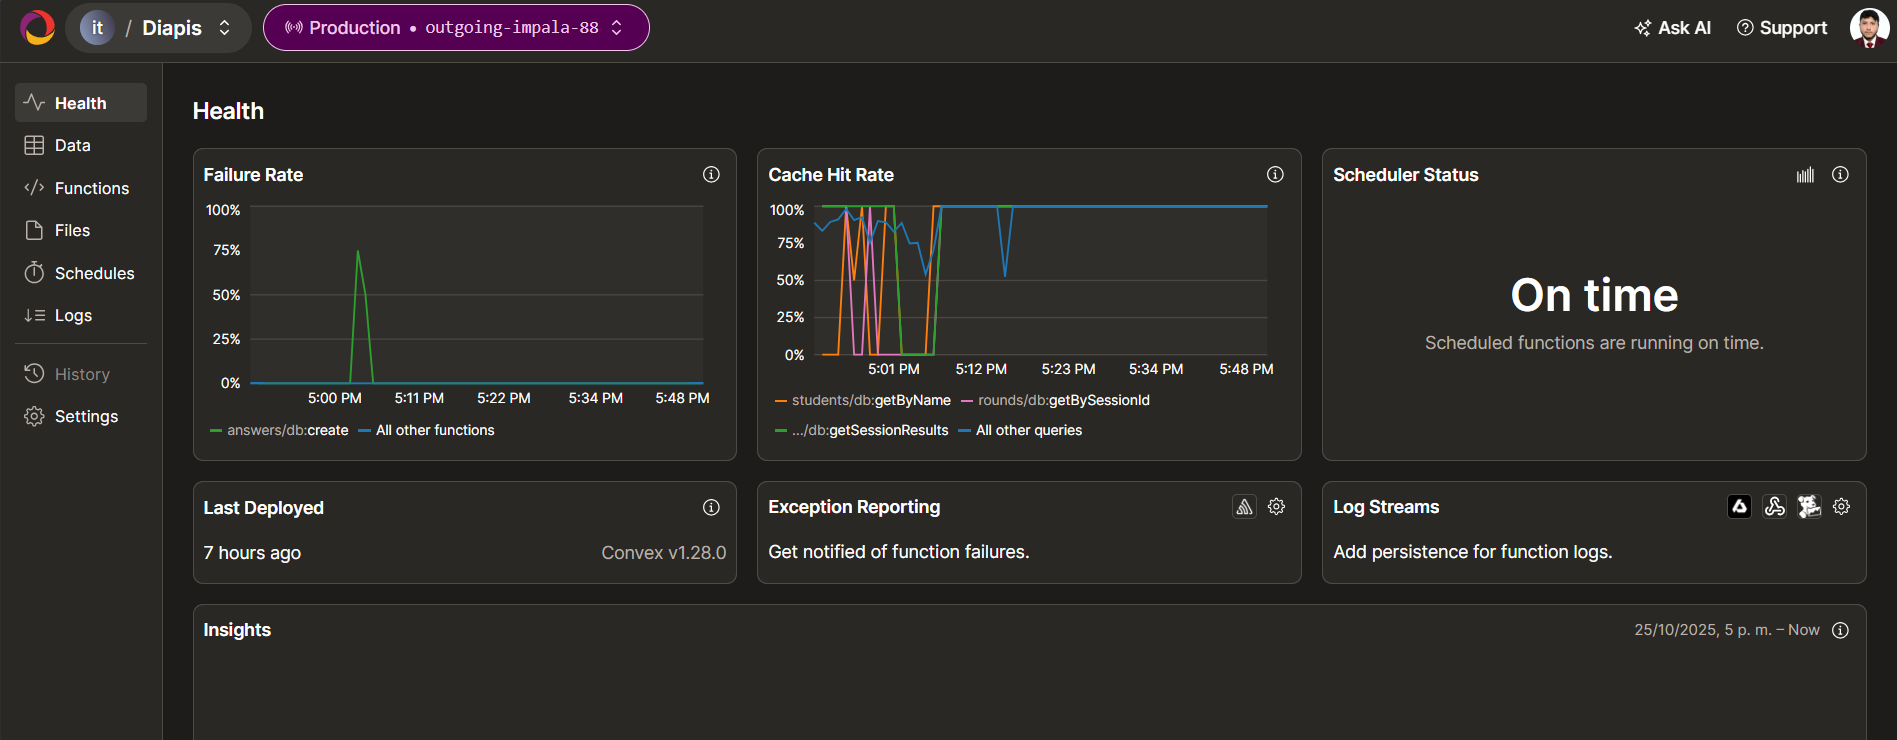The image size is (1897, 740).
Task: Click the Axiom log stream icon
Action: click(x=1739, y=507)
